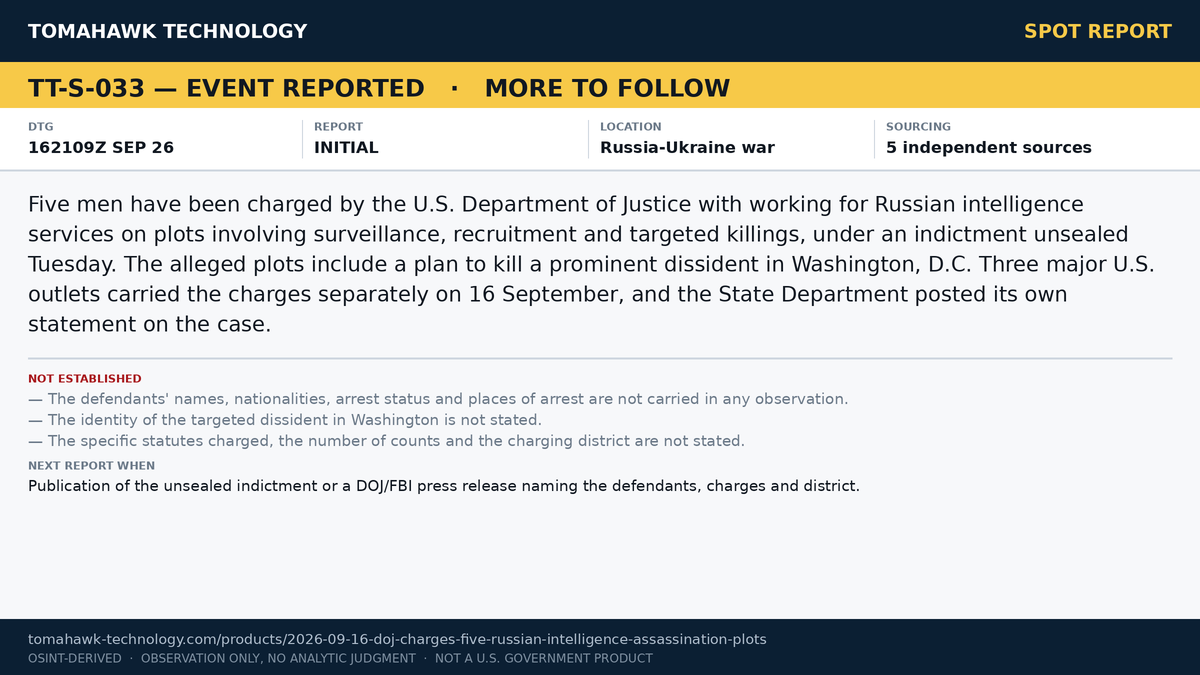Select the Russia-Ukraine war location value
Screen dimensions: 1200x675
687,148
